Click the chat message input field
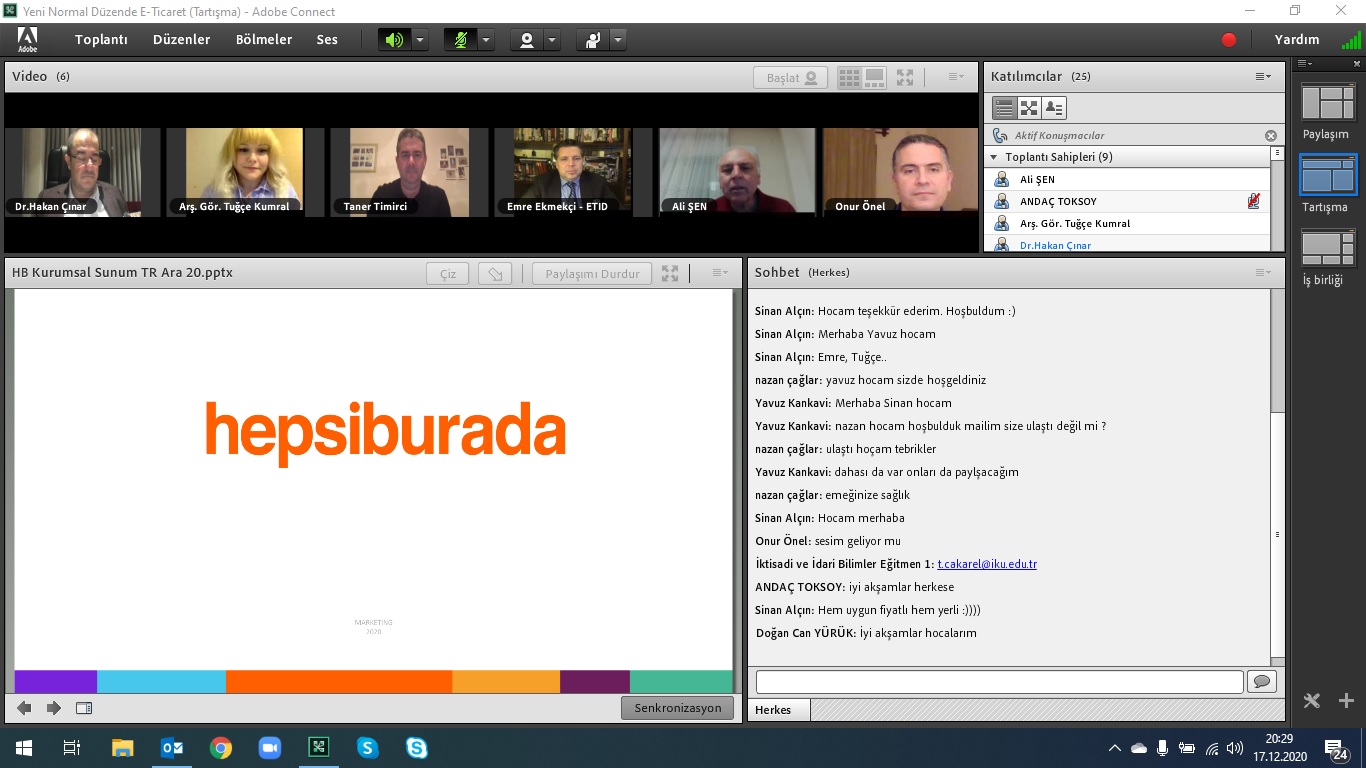Viewport: 1366px width, 768px height. 999,682
